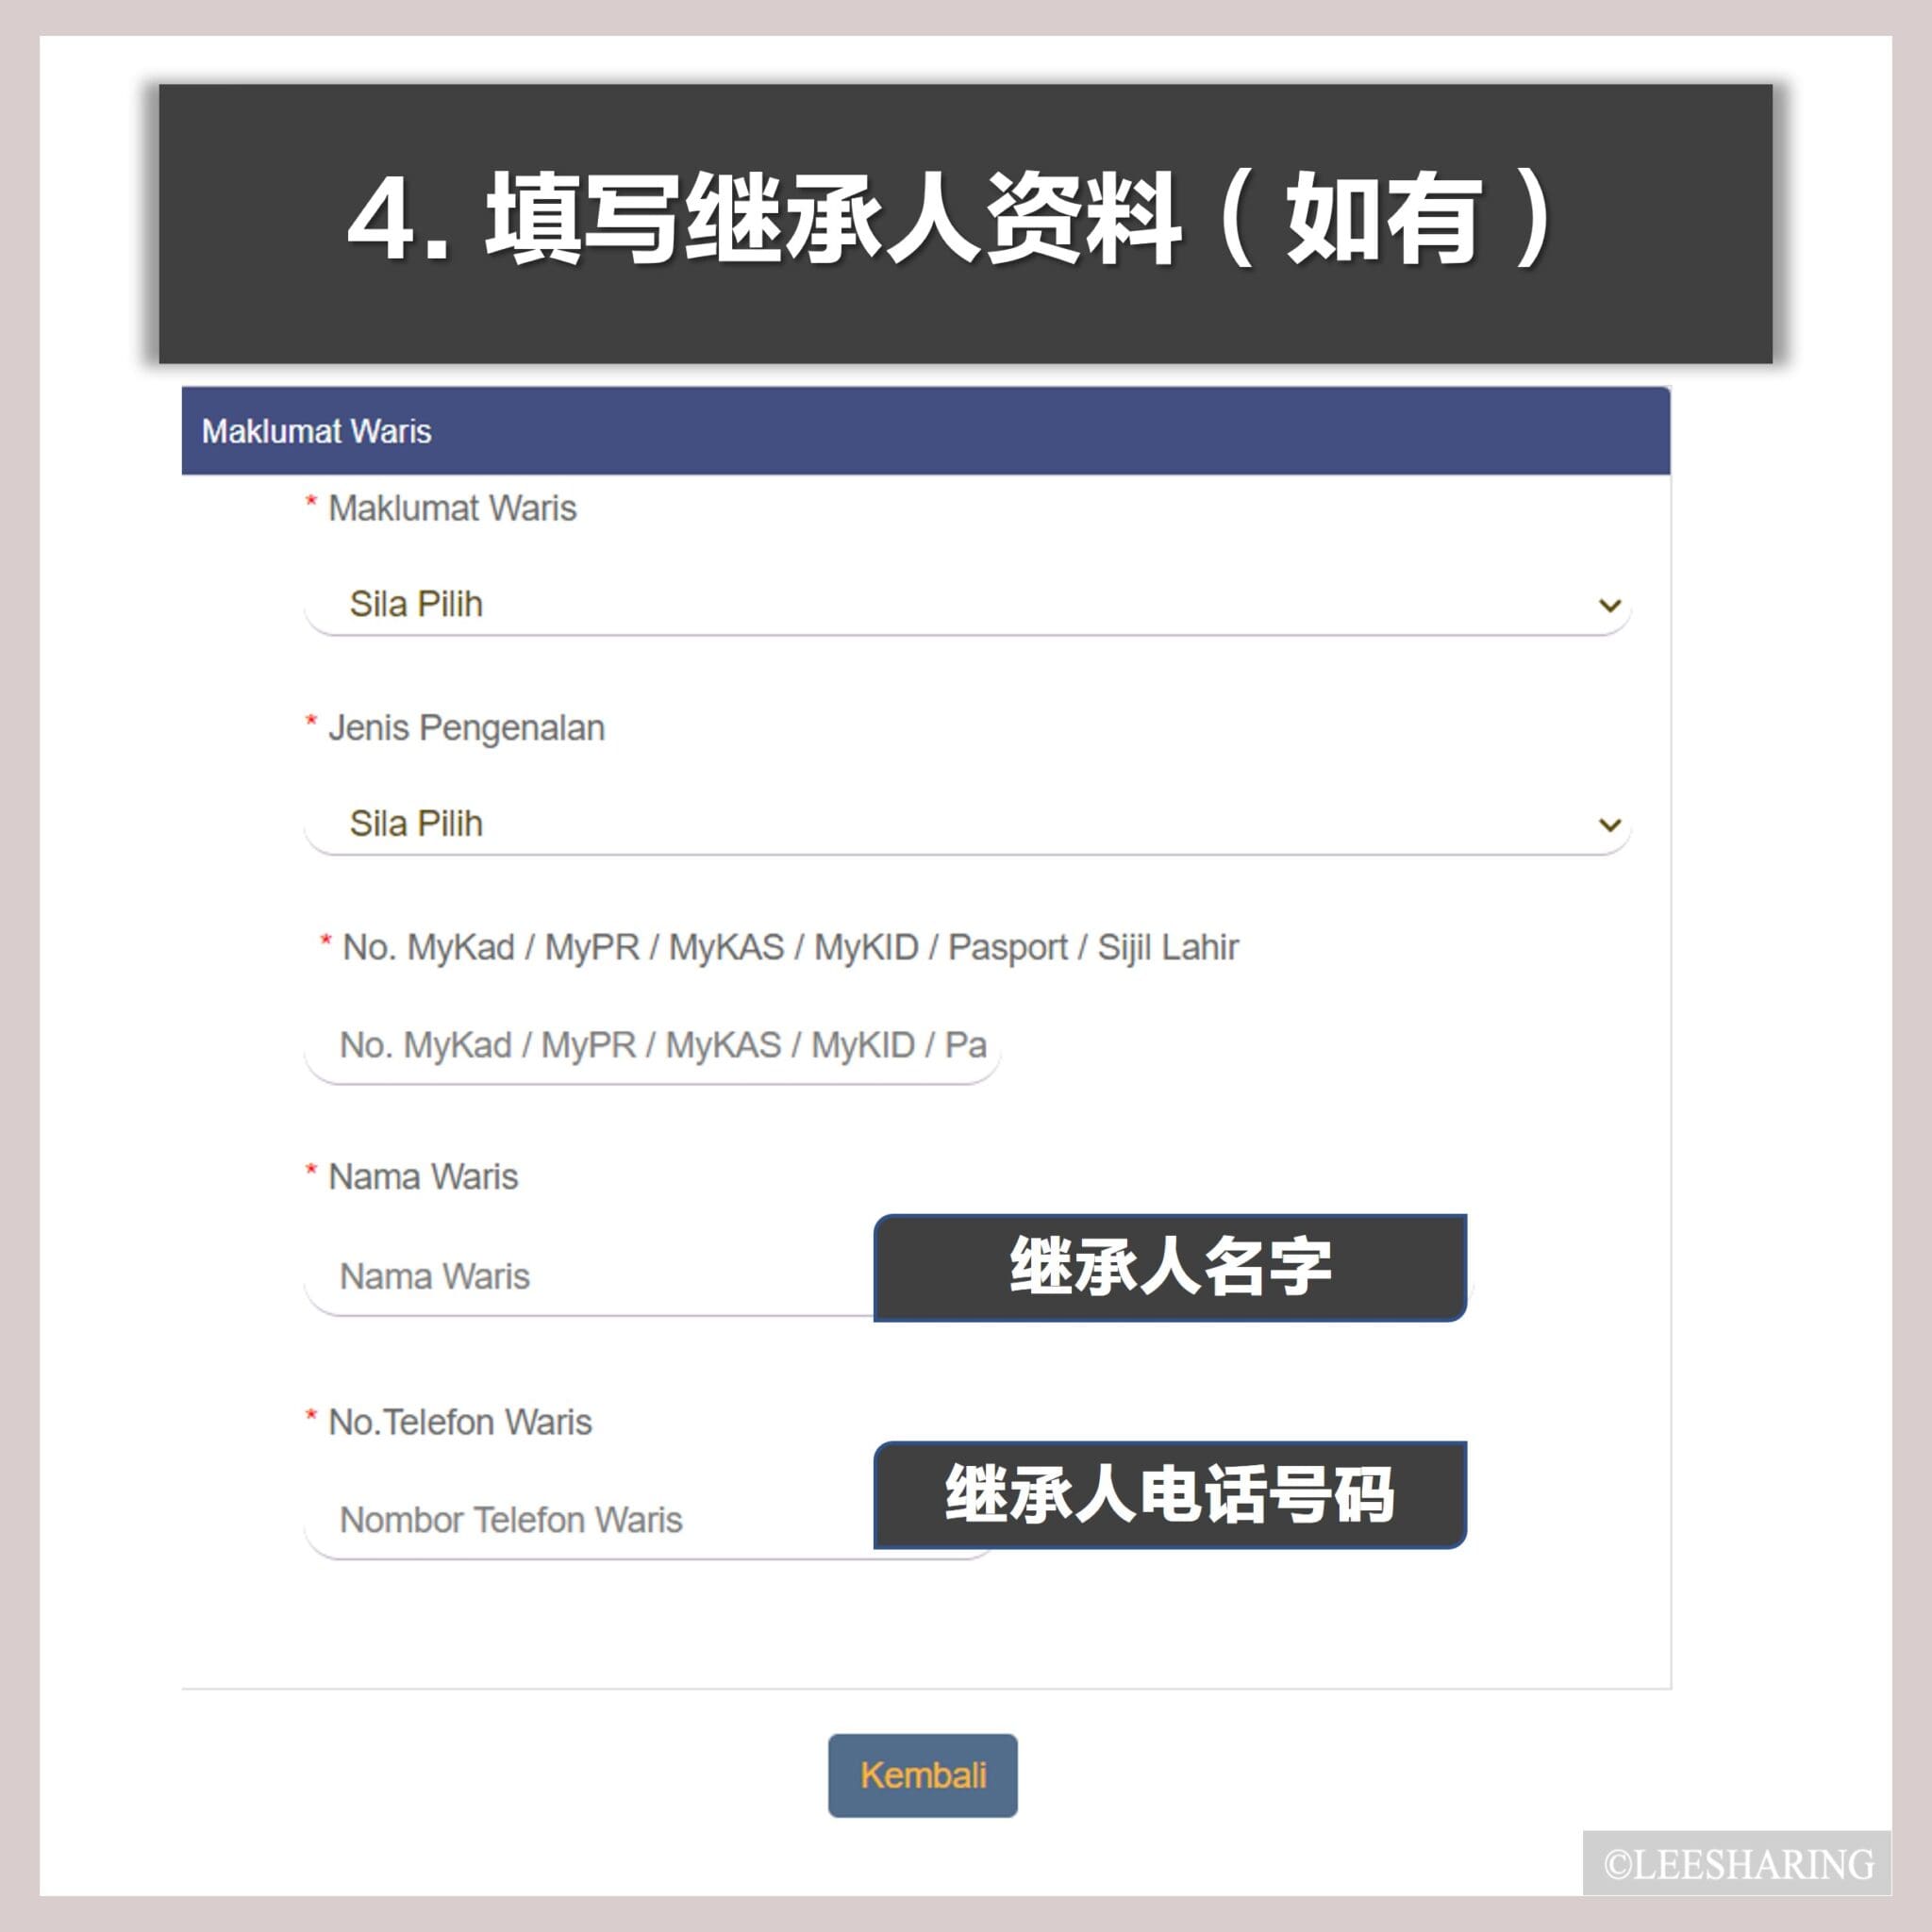Click the red asterisk beside Nama Waris
The width and height of the screenshot is (1932, 1932).
(x=311, y=1171)
